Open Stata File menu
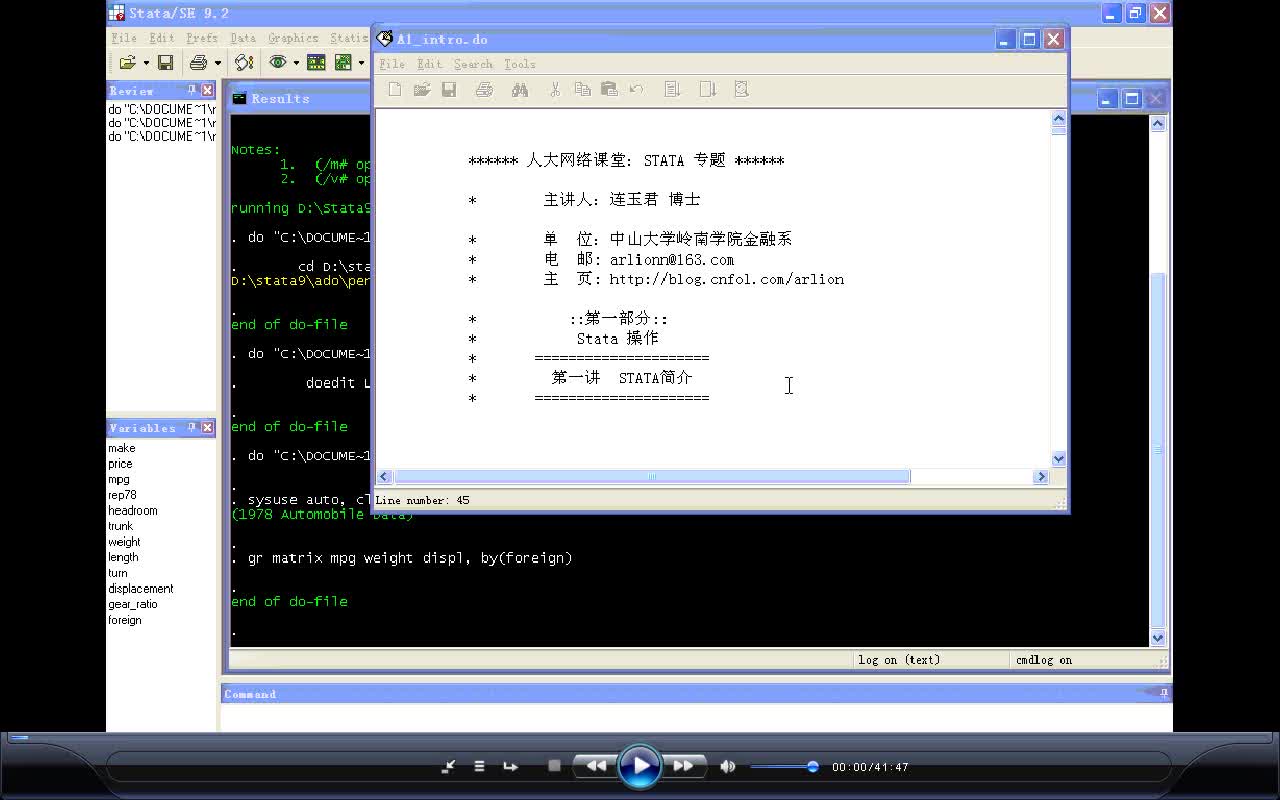Viewport: 1280px width, 800px height. pos(124,38)
